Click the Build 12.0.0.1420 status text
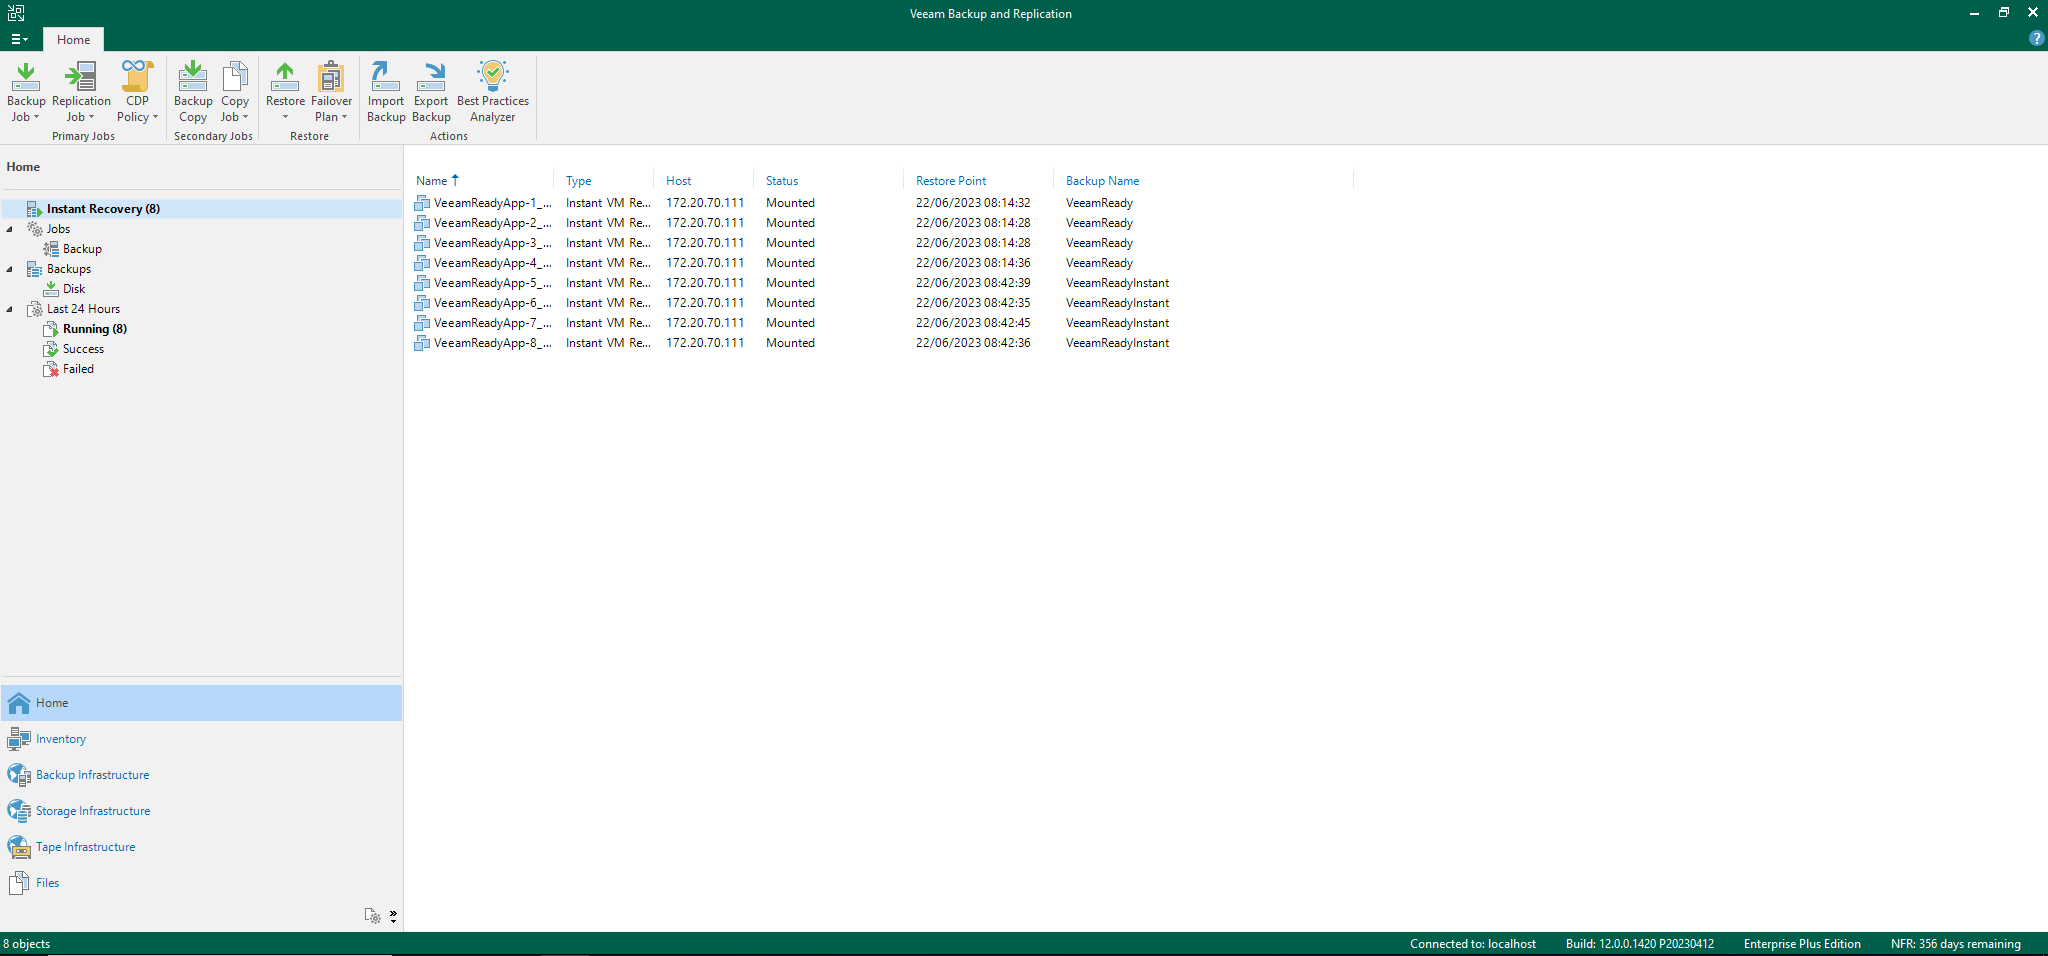The width and height of the screenshot is (2048, 956). [x=1639, y=944]
